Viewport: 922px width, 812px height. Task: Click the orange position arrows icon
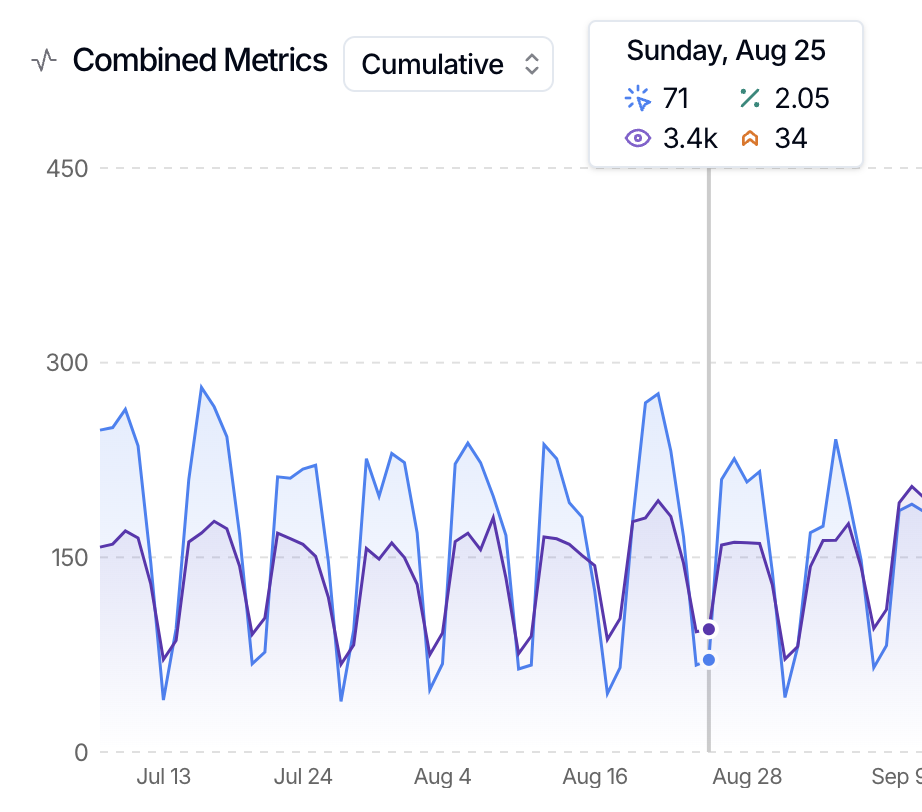click(750, 139)
